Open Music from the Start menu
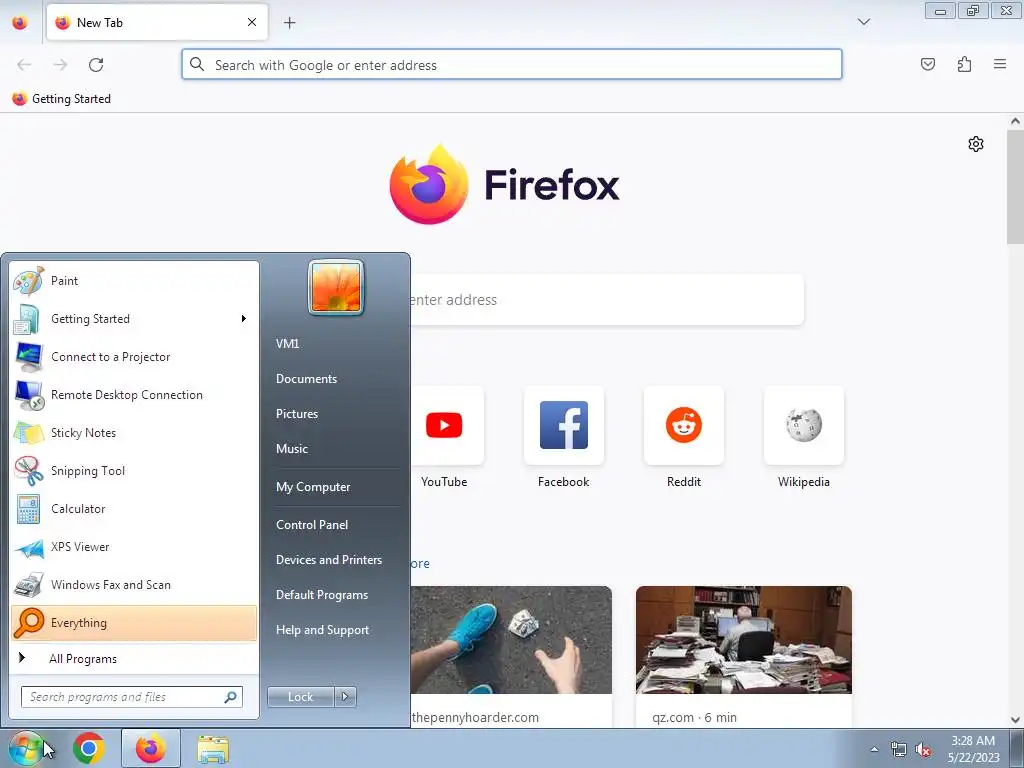The image size is (1024, 768). (x=292, y=449)
